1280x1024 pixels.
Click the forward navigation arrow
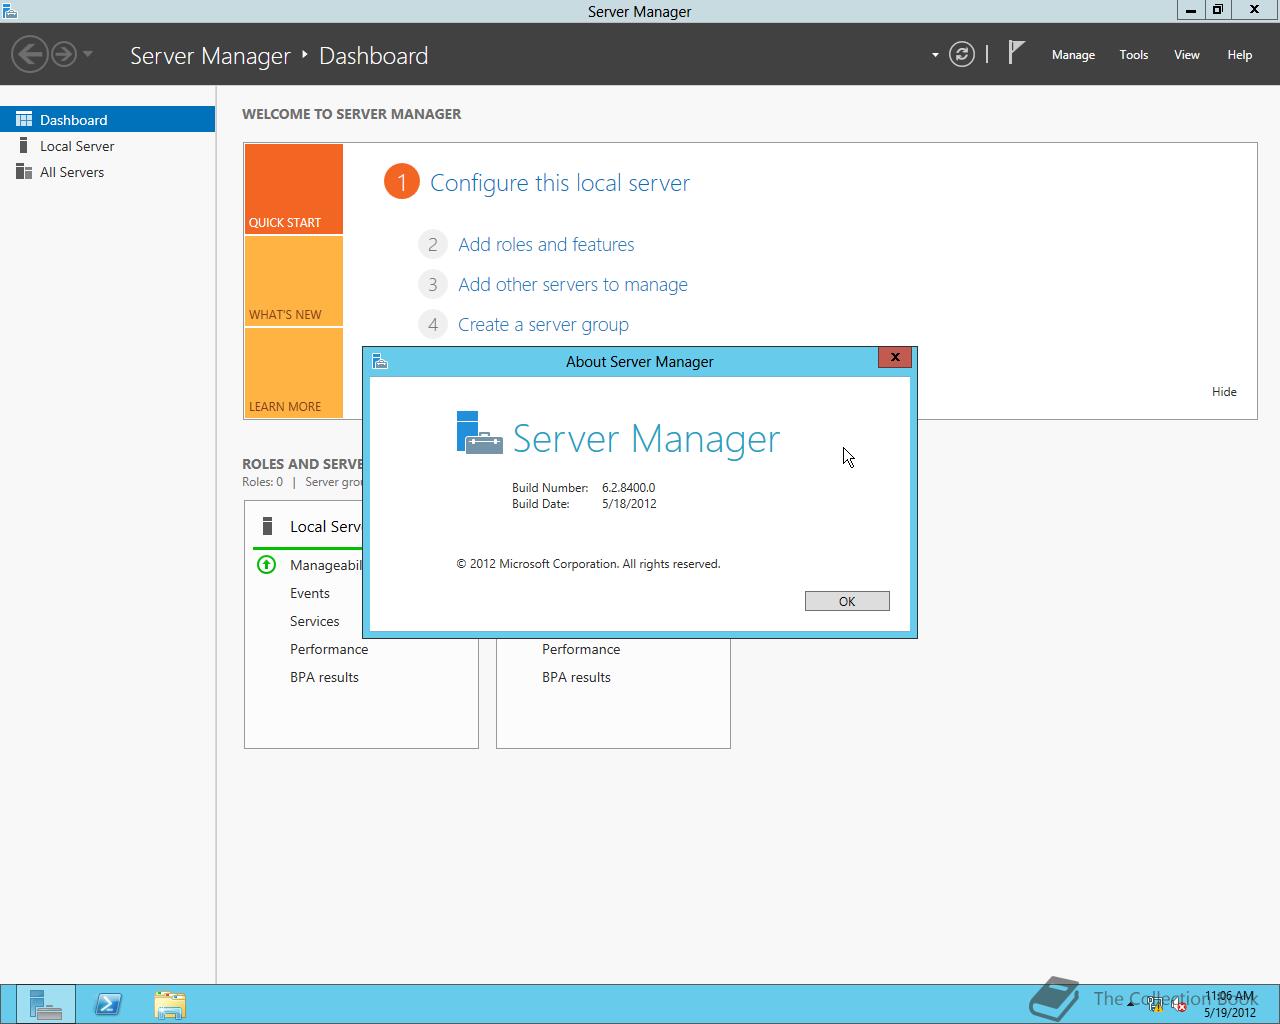click(64, 54)
